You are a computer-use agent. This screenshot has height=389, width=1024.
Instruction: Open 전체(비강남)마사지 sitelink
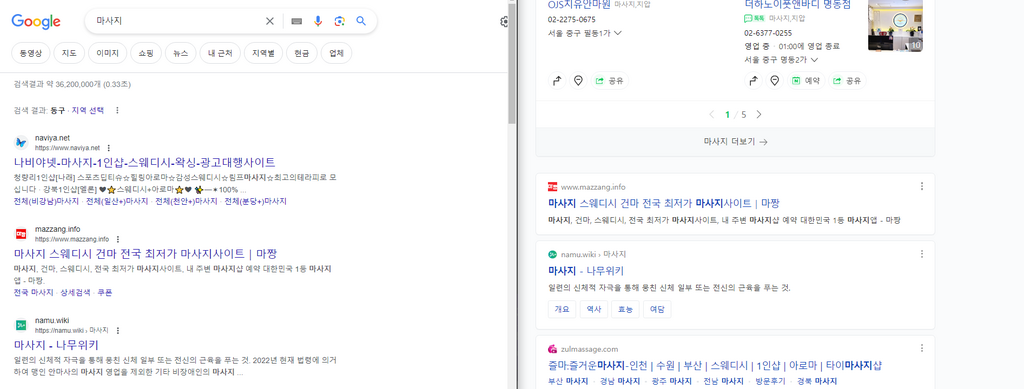pos(46,202)
